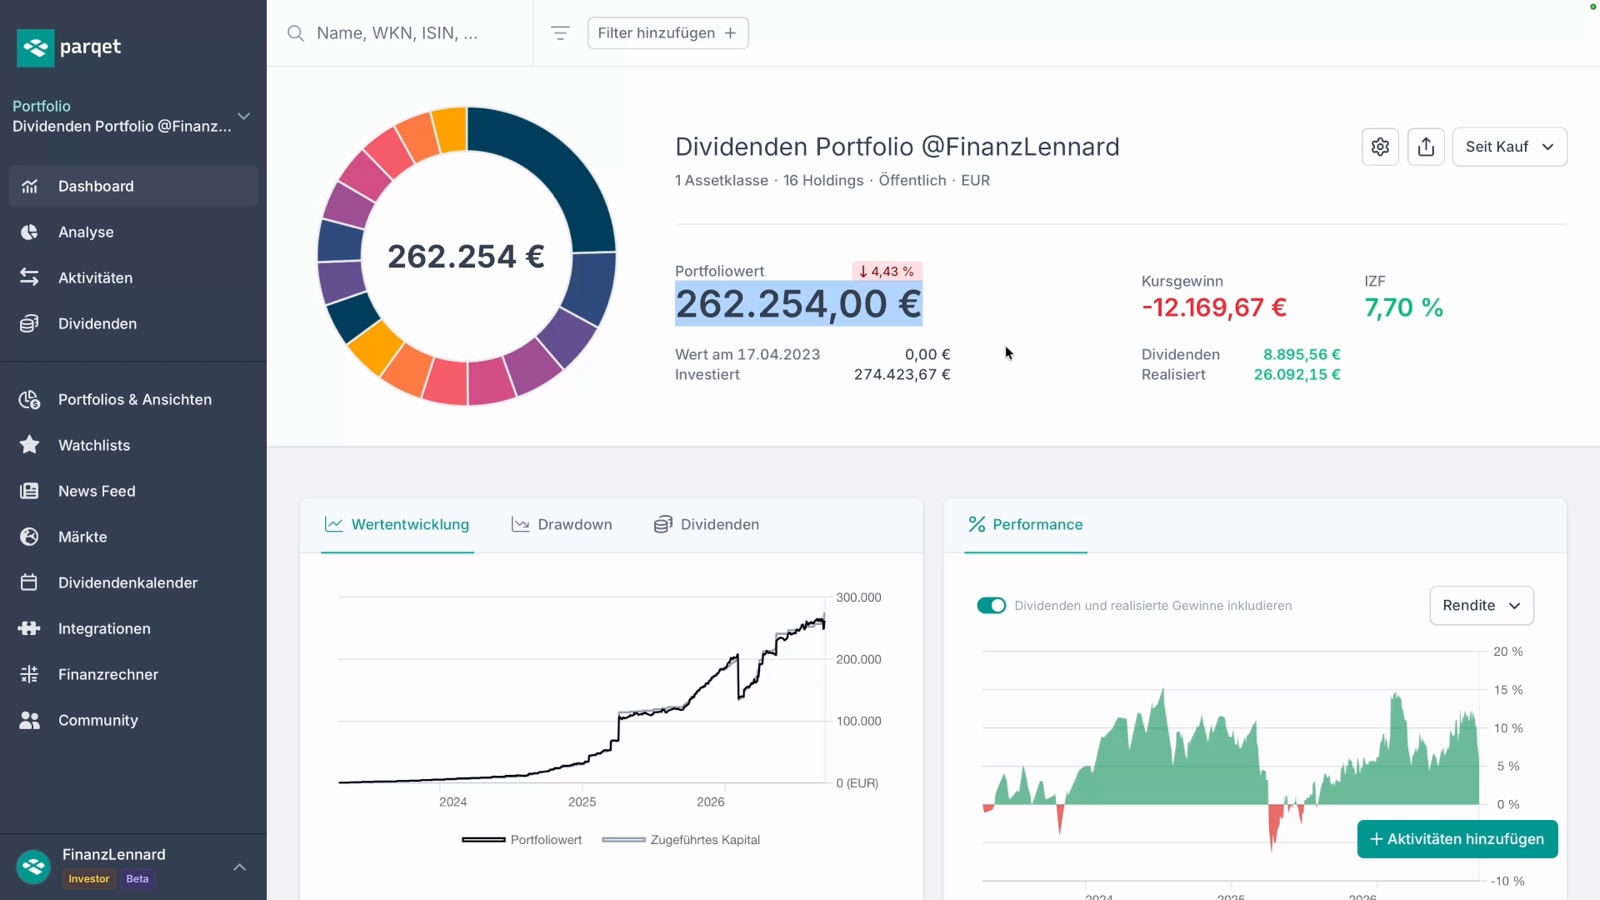Click the FinanzLennard avatar icon
The height and width of the screenshot is (900, 1600).
pos(34,866)
